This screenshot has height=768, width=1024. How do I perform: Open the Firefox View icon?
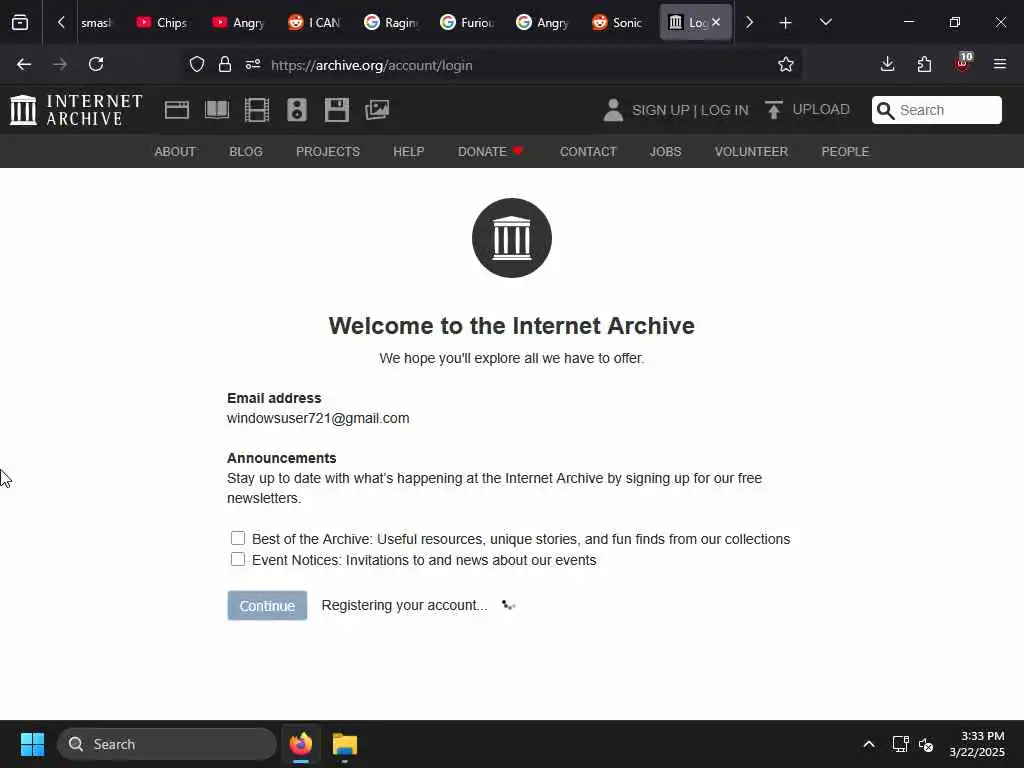(x=20, y=22)
